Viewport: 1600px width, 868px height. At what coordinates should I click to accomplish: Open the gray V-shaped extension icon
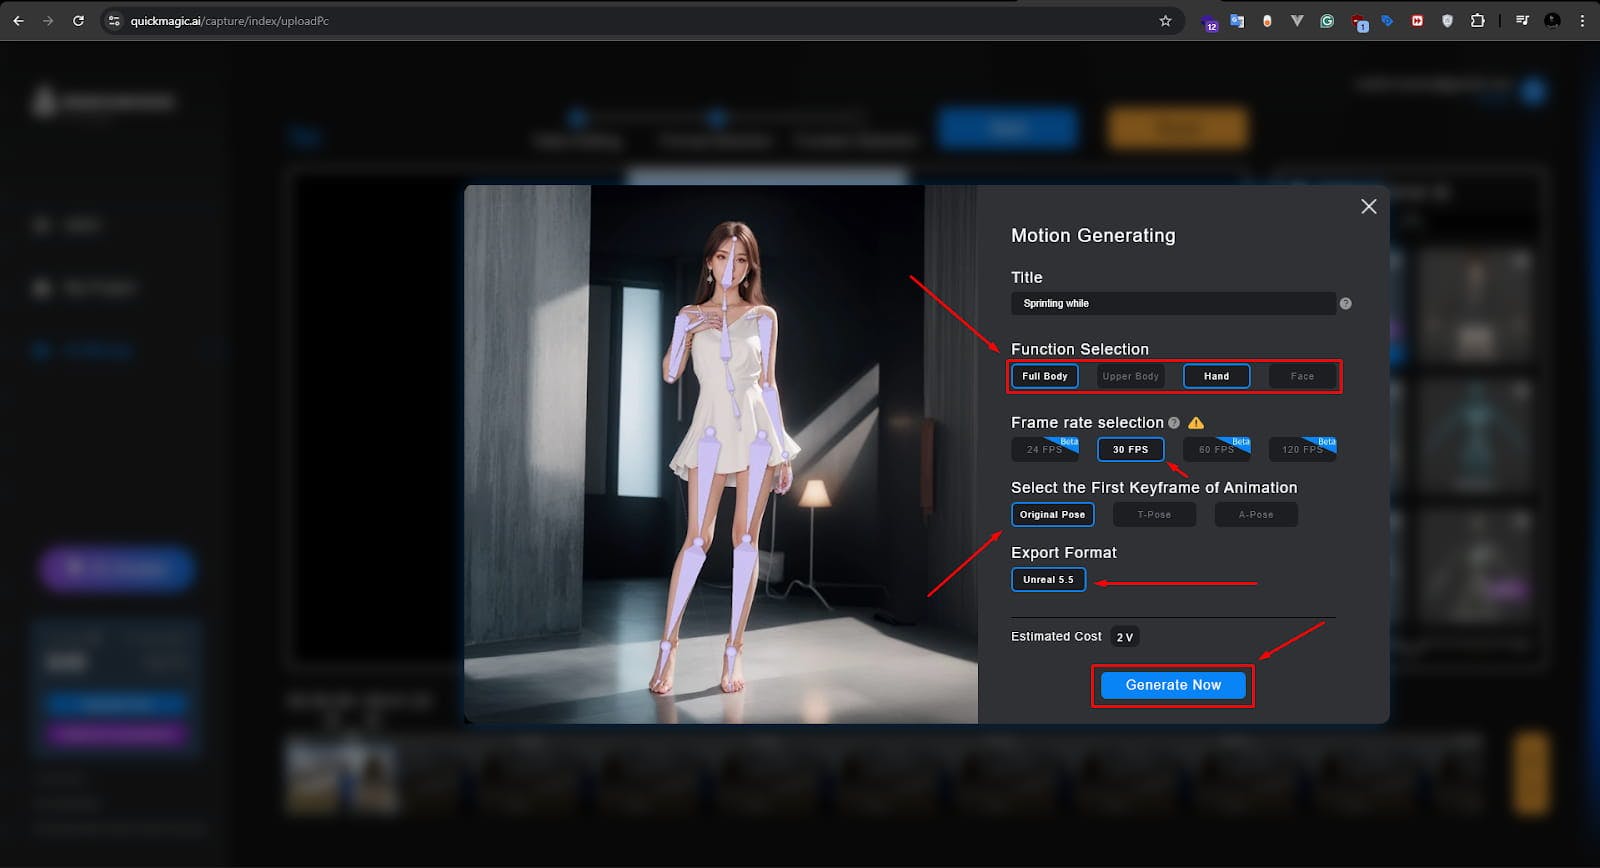[x=1297, y=20]
